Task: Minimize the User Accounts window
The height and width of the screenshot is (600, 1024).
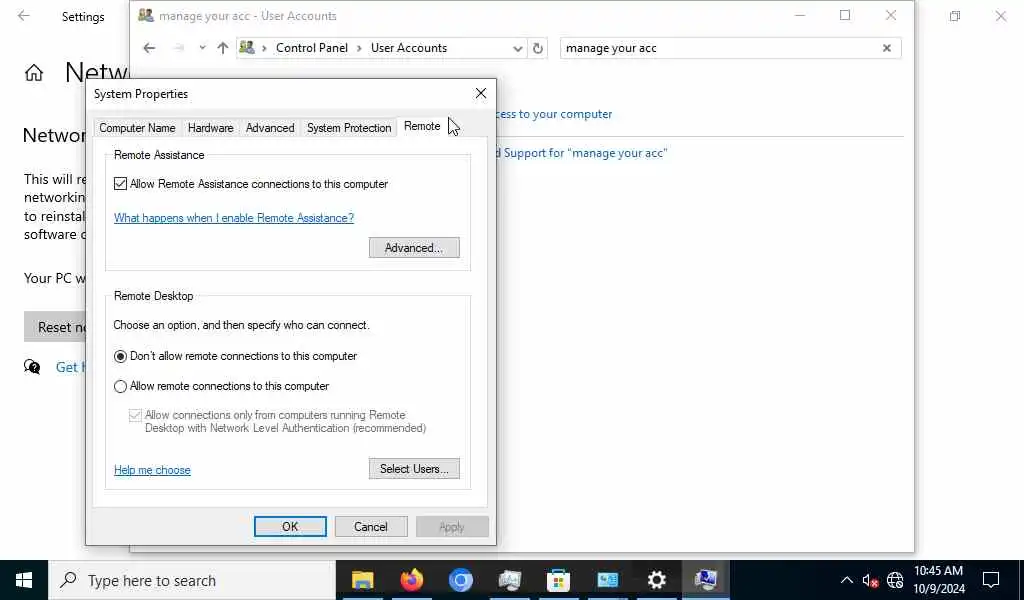Action: 800,15
